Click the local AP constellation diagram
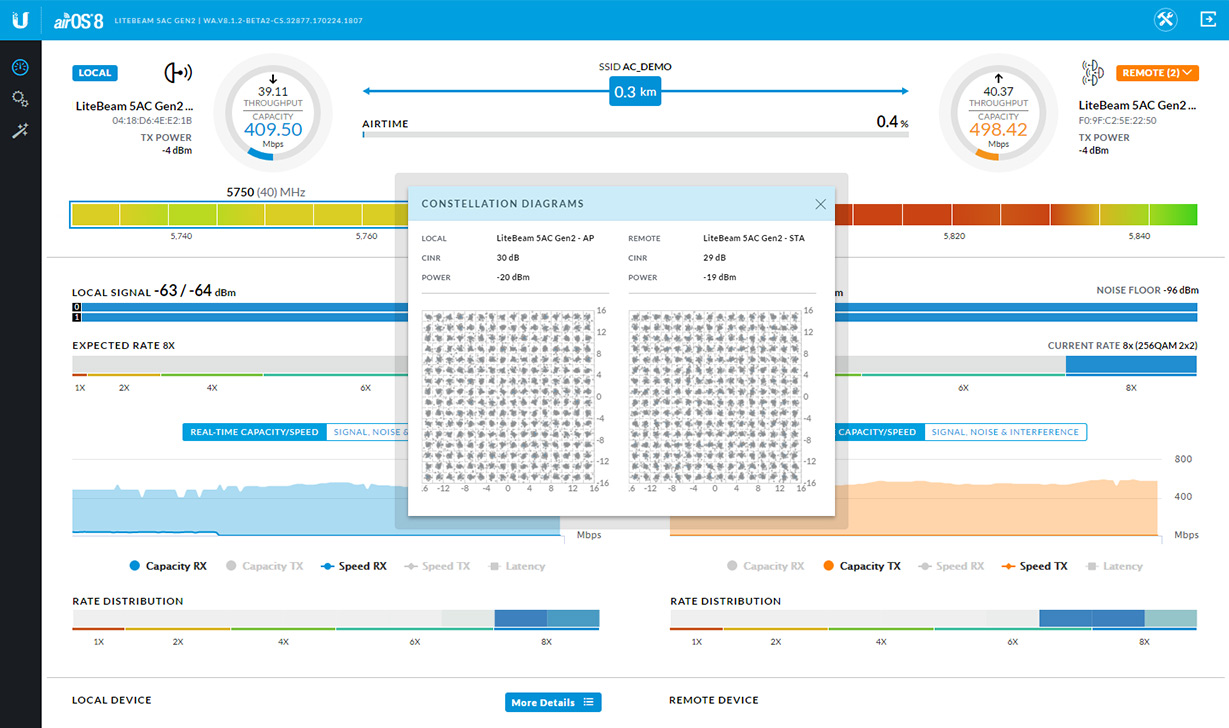This screenshot has height=728, width=1229. pos(507,396)
